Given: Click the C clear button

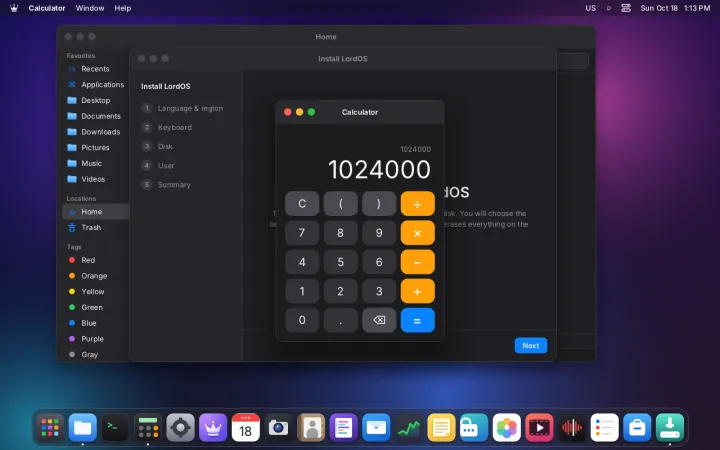Looking at the screenshot, I should [302, 203].
